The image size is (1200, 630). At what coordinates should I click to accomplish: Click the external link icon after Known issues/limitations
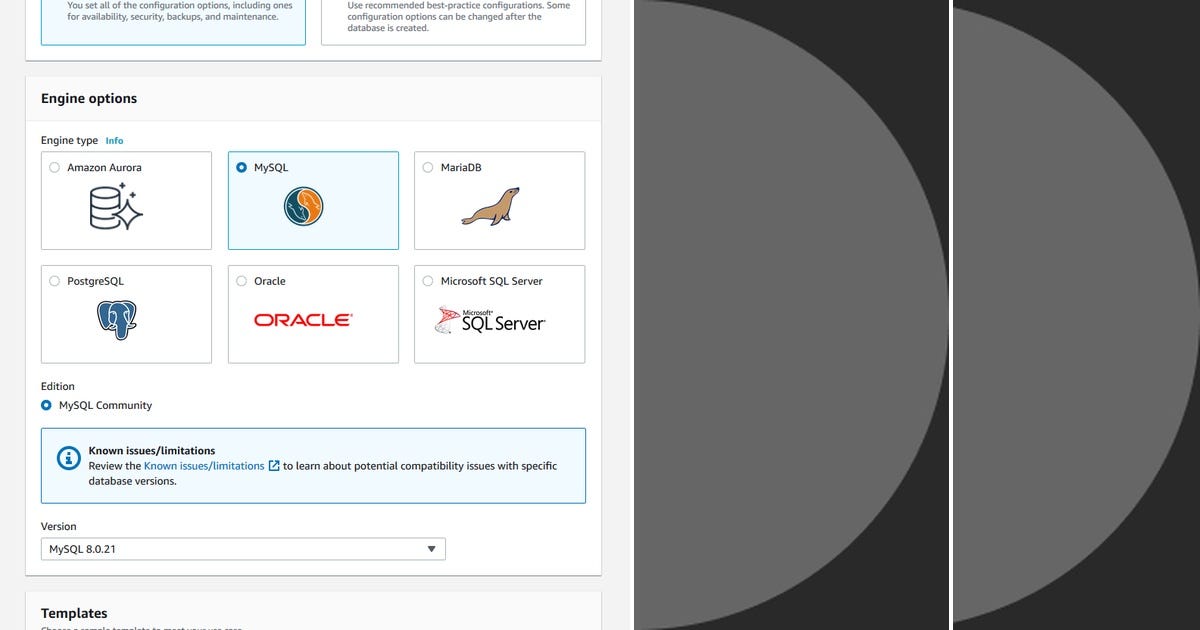click(274, 466)
